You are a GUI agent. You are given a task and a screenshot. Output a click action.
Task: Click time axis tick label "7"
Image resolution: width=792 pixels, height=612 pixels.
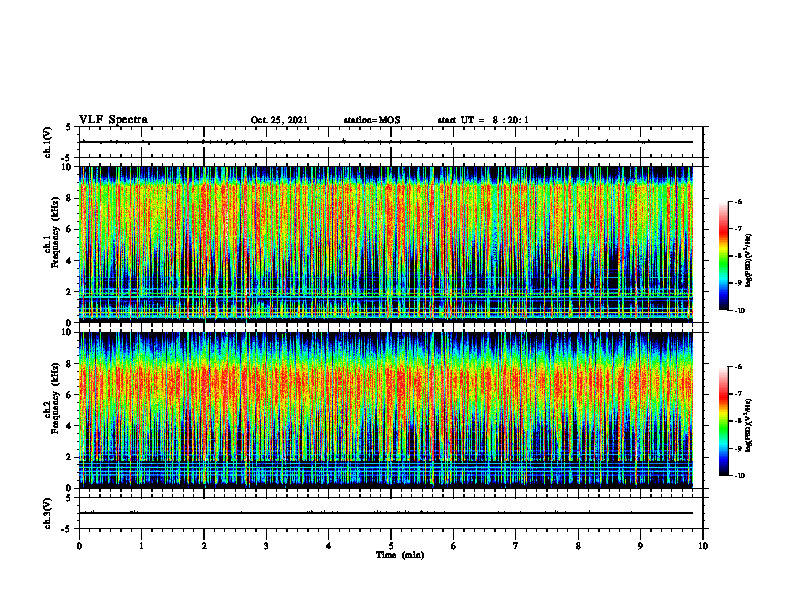tap(516, 546)
